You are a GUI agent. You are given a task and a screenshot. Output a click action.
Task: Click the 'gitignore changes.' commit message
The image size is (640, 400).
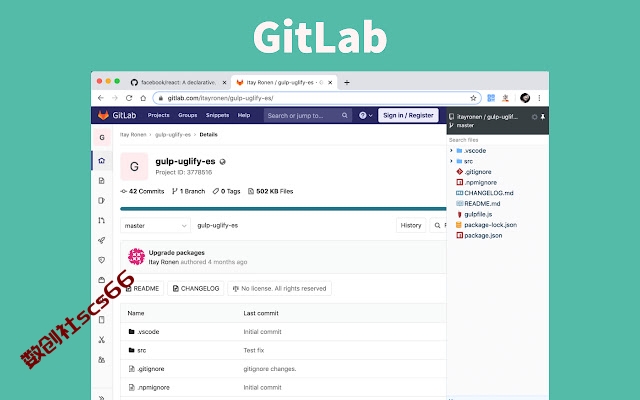270,369
